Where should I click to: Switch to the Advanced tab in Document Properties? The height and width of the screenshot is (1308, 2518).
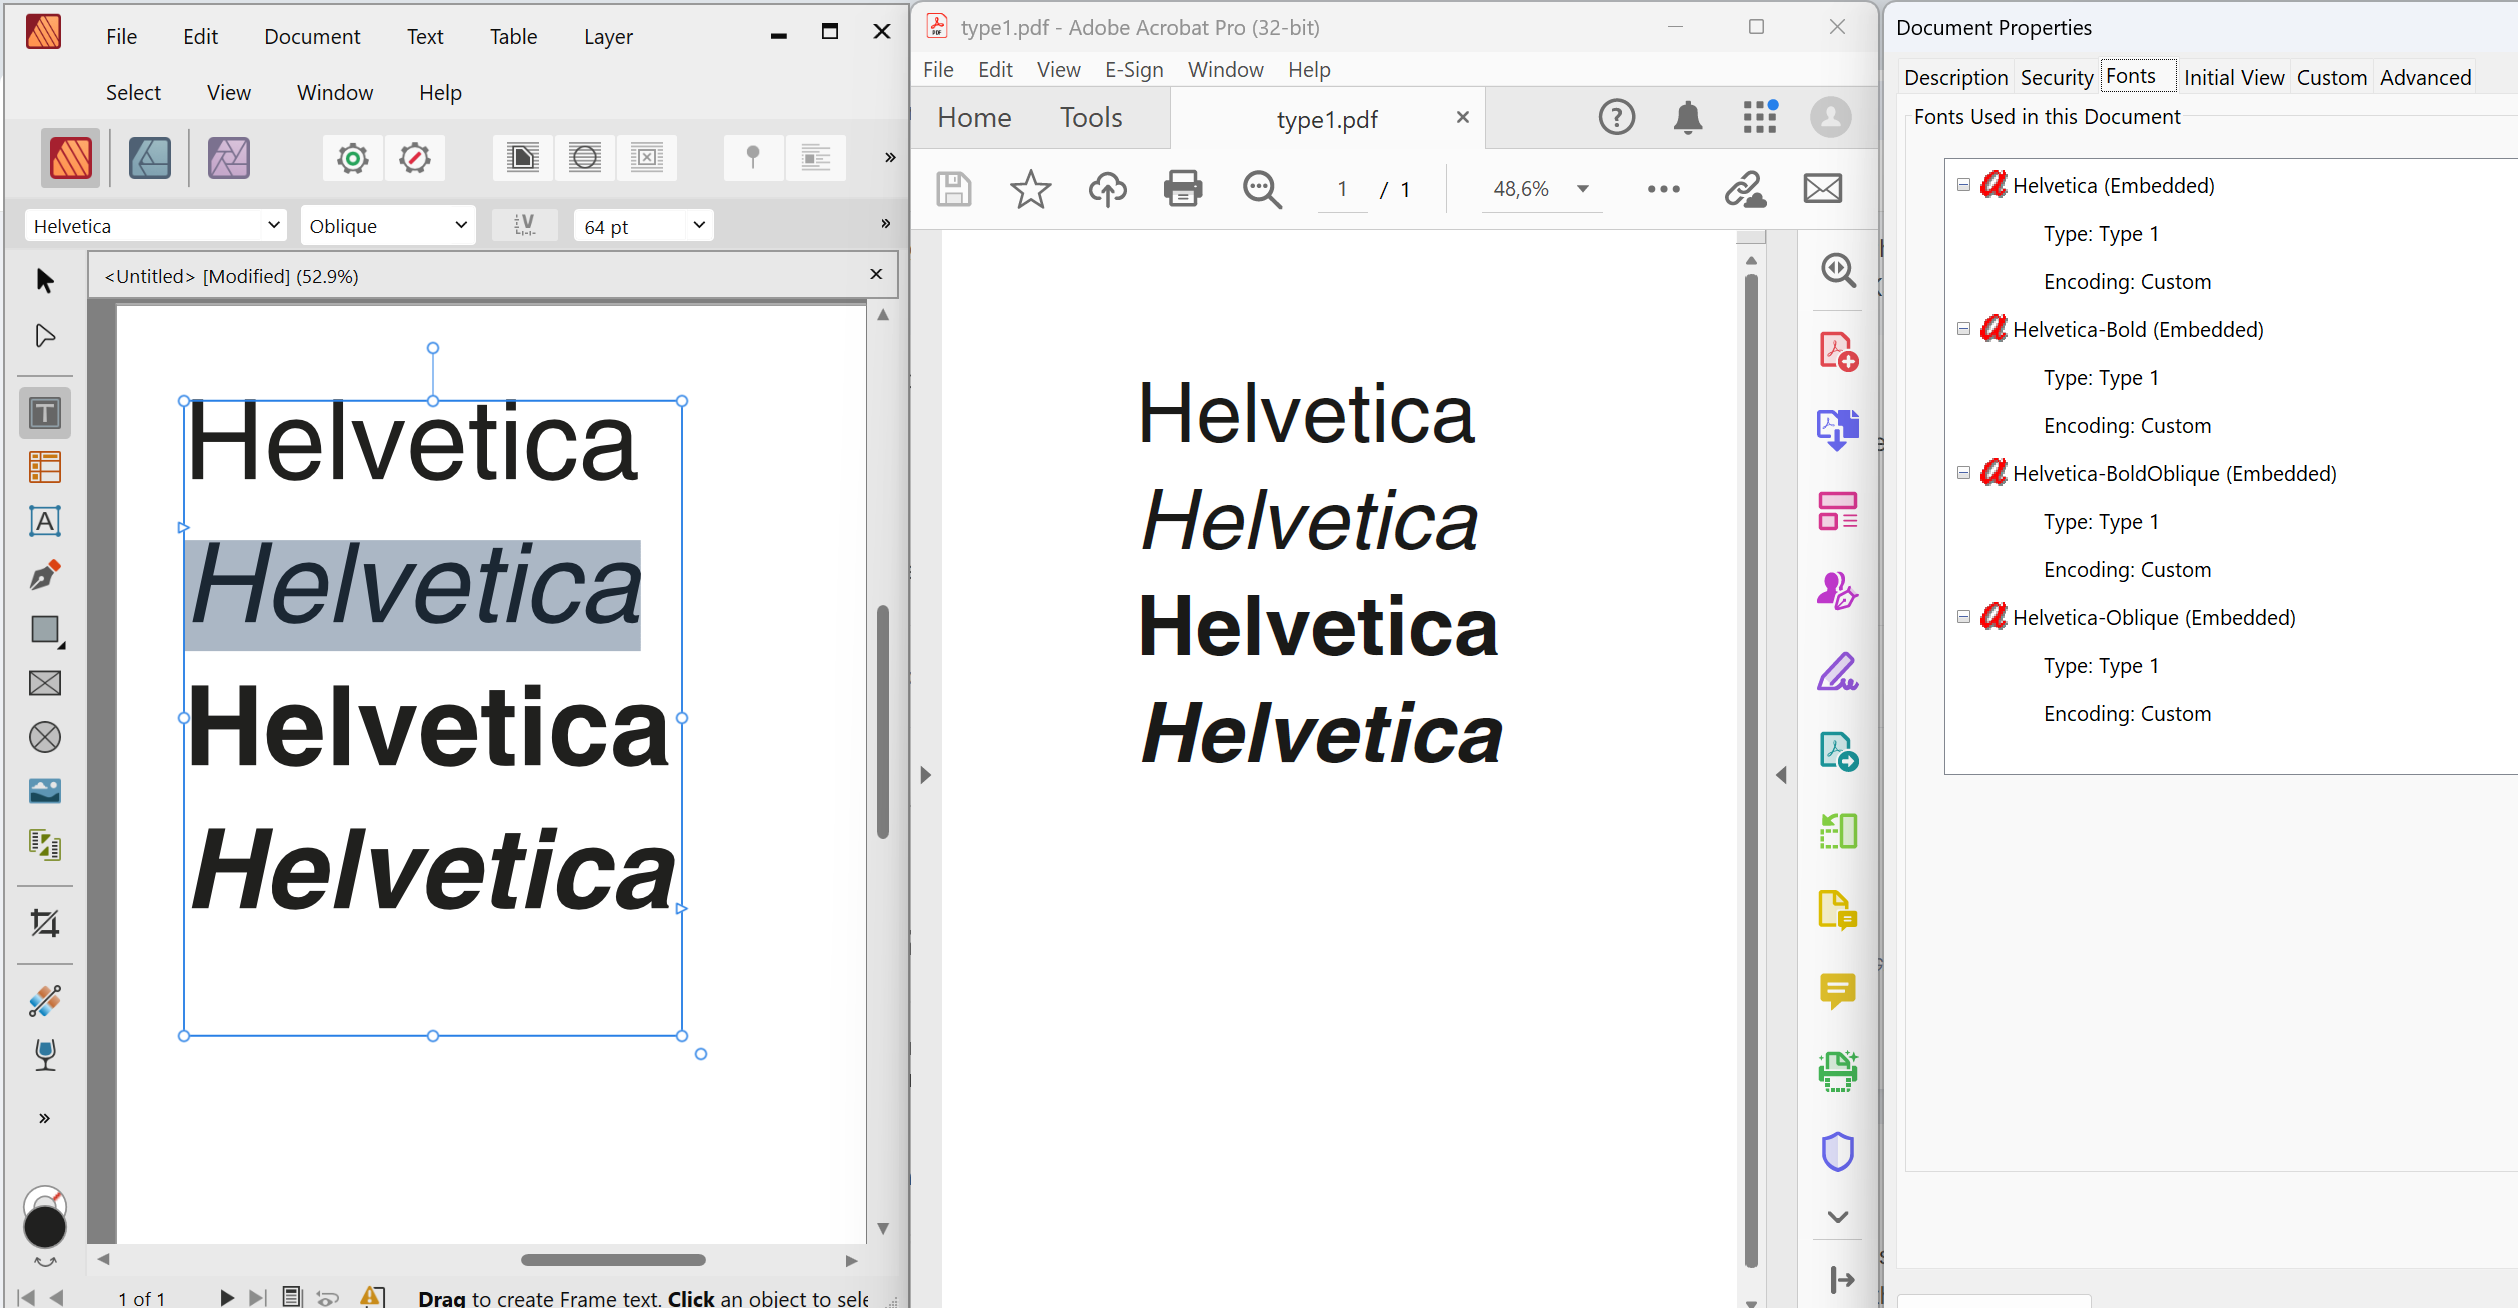point(2425,78)
